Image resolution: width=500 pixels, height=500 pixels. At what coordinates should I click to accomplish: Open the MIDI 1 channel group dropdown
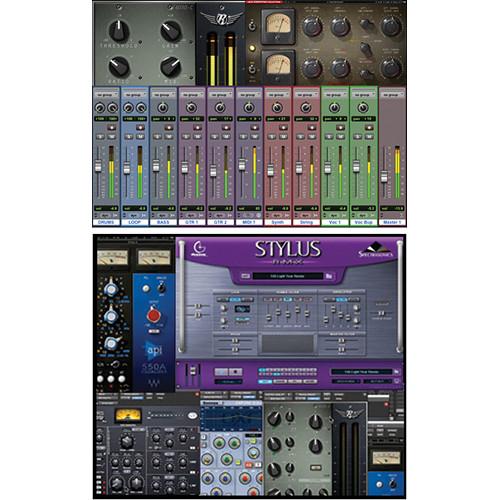[249, 95]
